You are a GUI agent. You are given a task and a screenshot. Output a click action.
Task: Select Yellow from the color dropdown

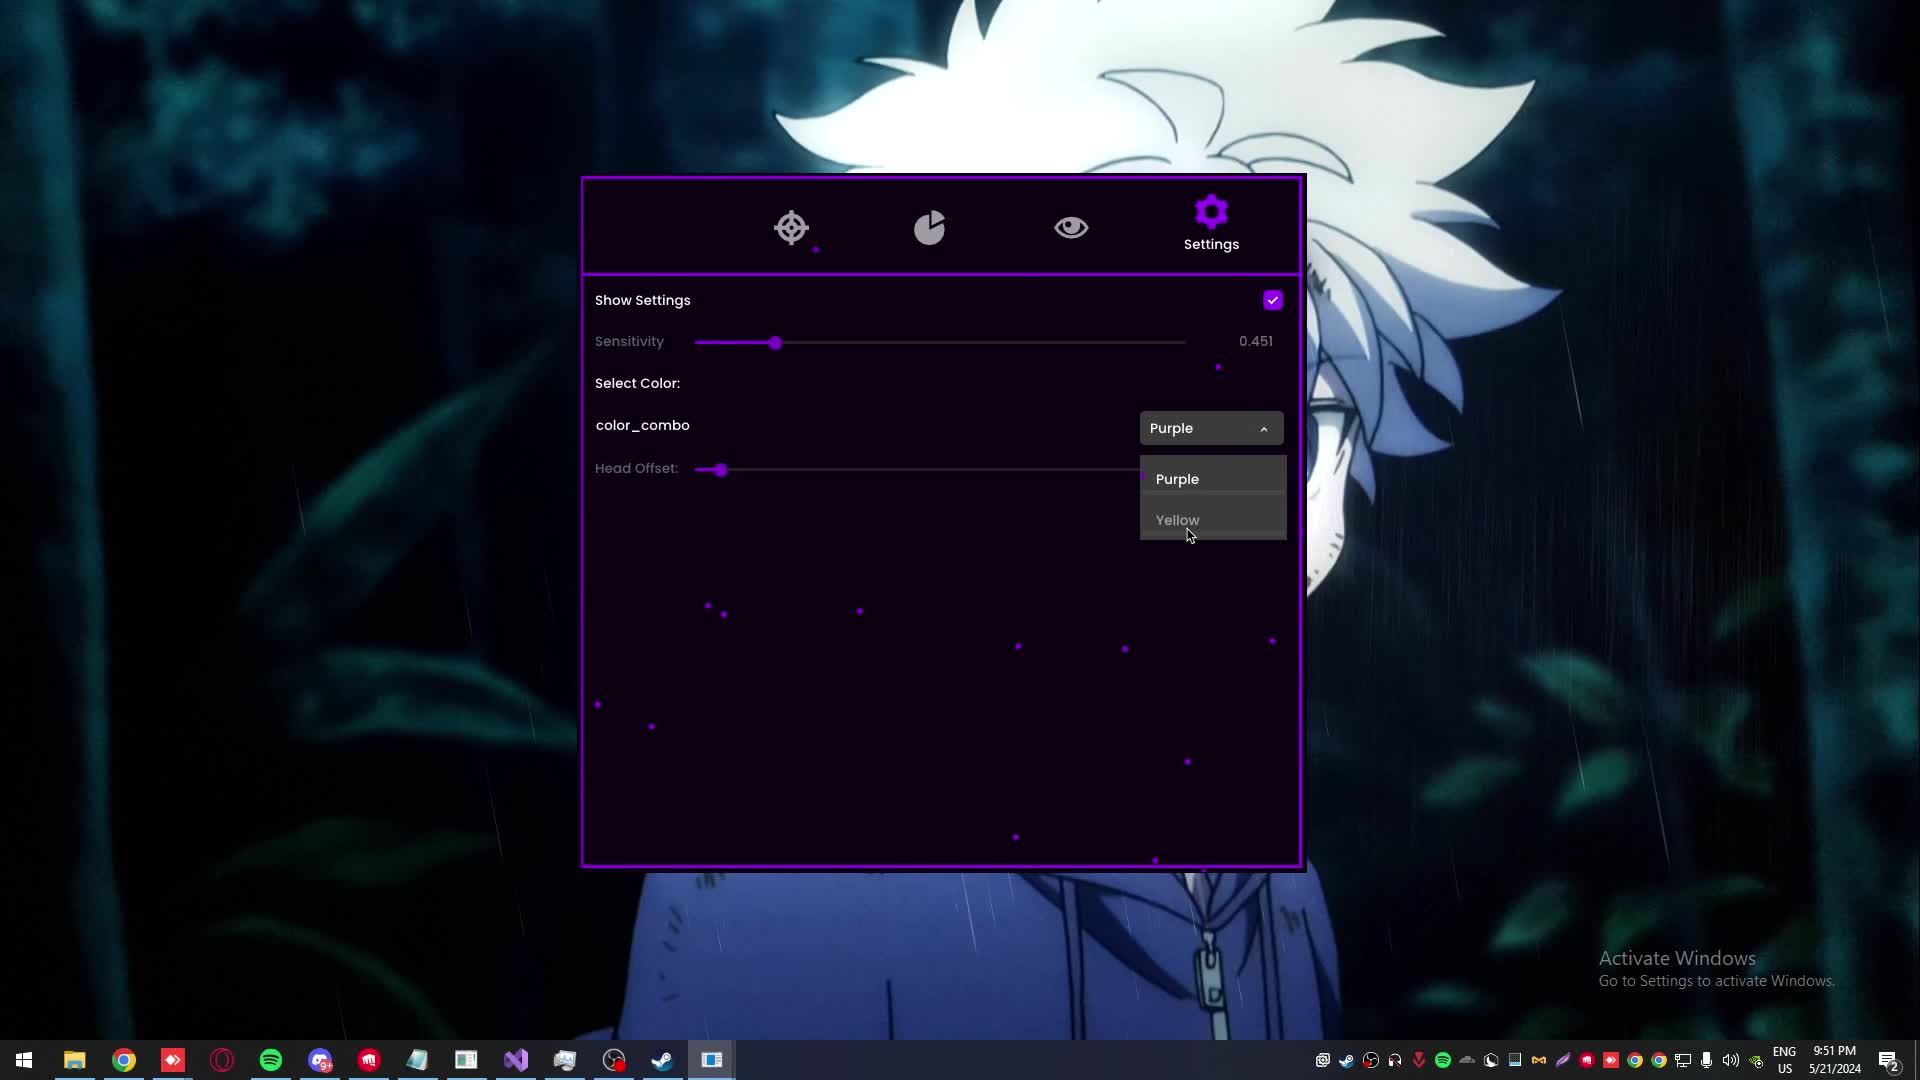(1213, 519)
